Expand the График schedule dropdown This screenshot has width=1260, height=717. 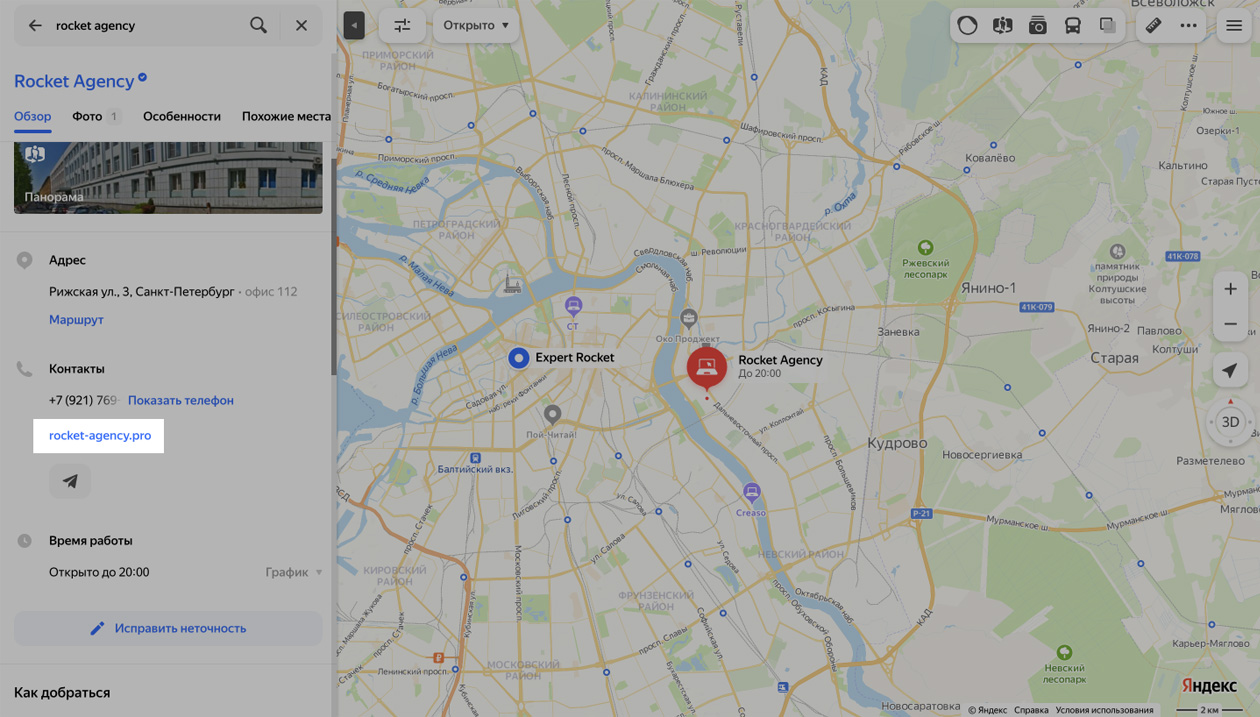pos(294,572)
